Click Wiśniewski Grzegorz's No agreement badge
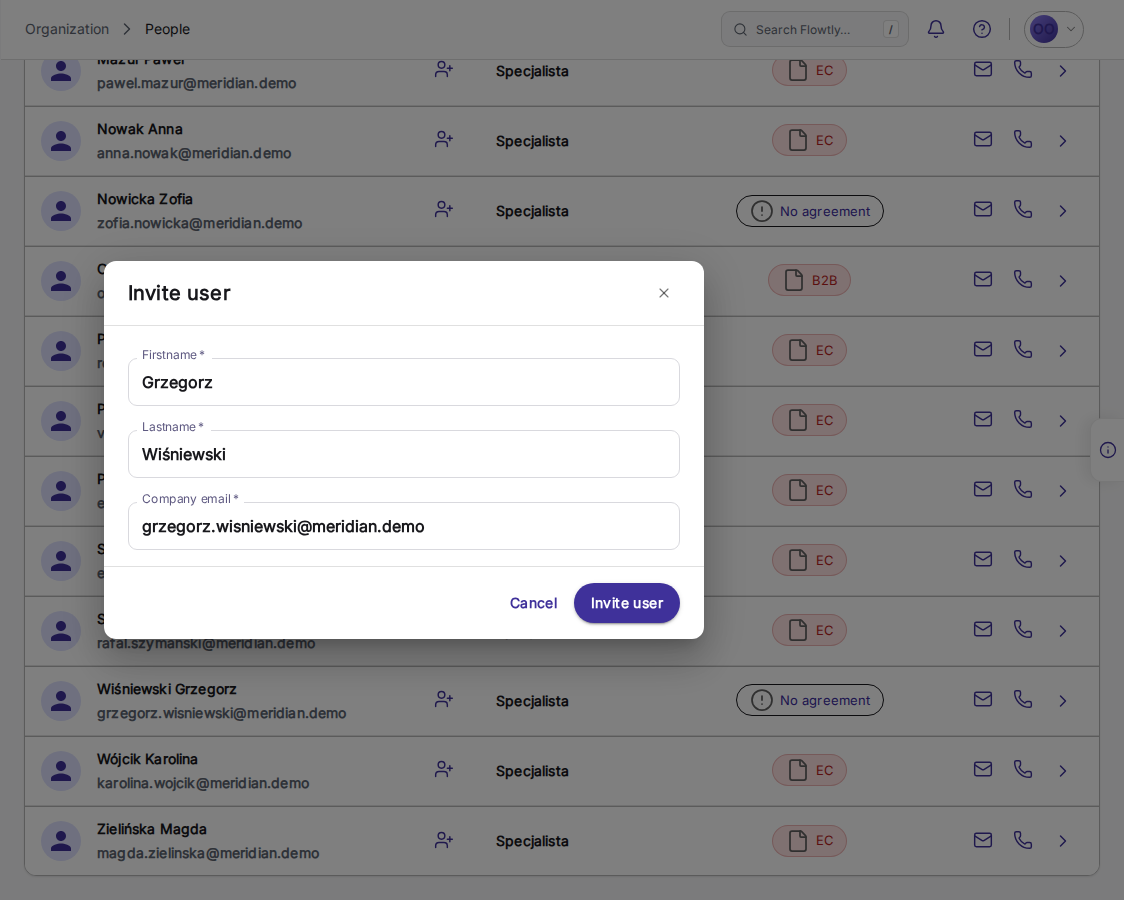1124x900 pixels. click(x=810, y=700)
